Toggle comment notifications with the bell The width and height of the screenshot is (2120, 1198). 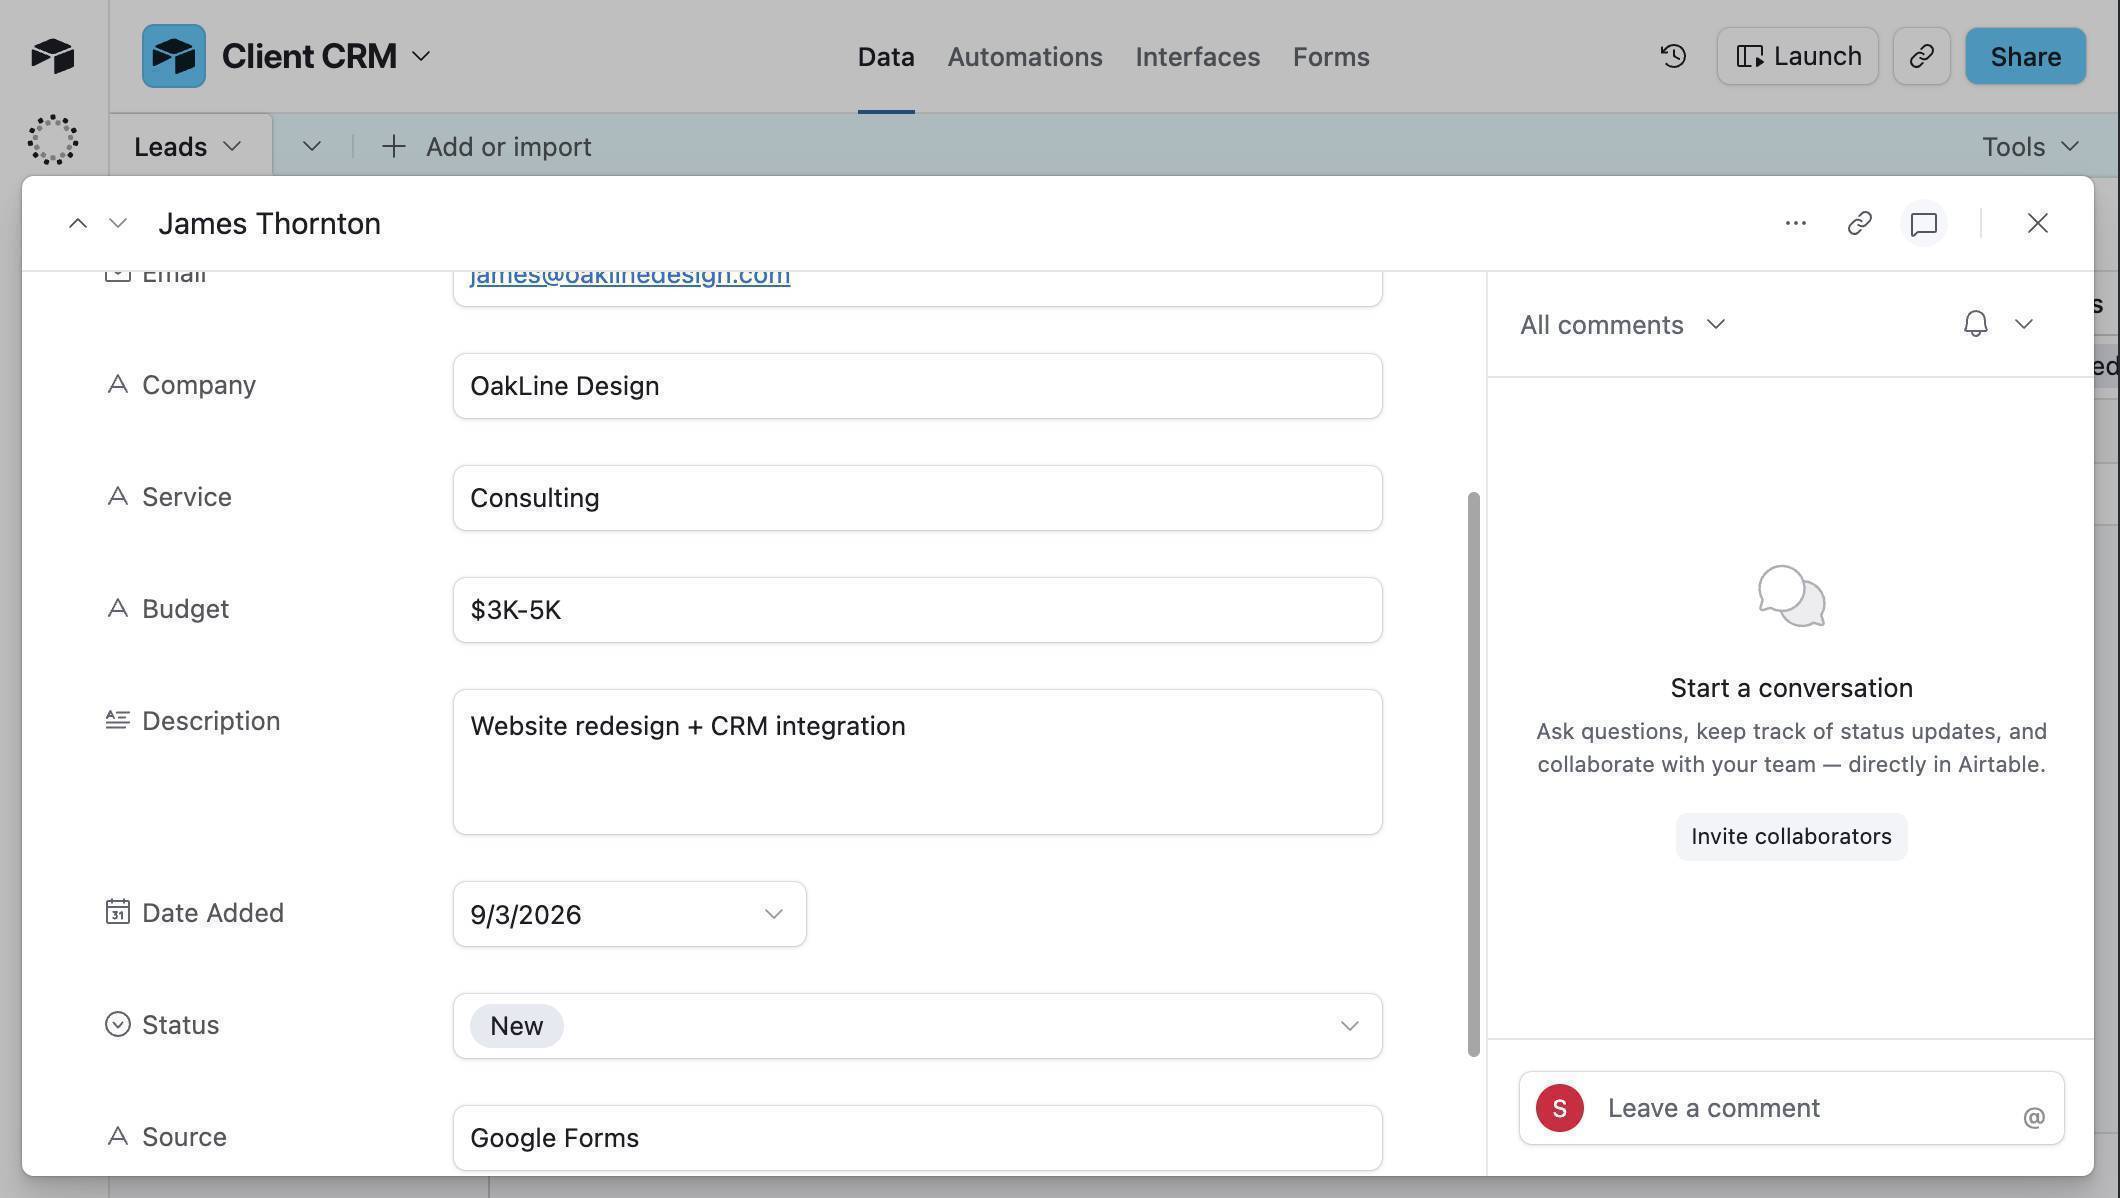[1973, 324]
